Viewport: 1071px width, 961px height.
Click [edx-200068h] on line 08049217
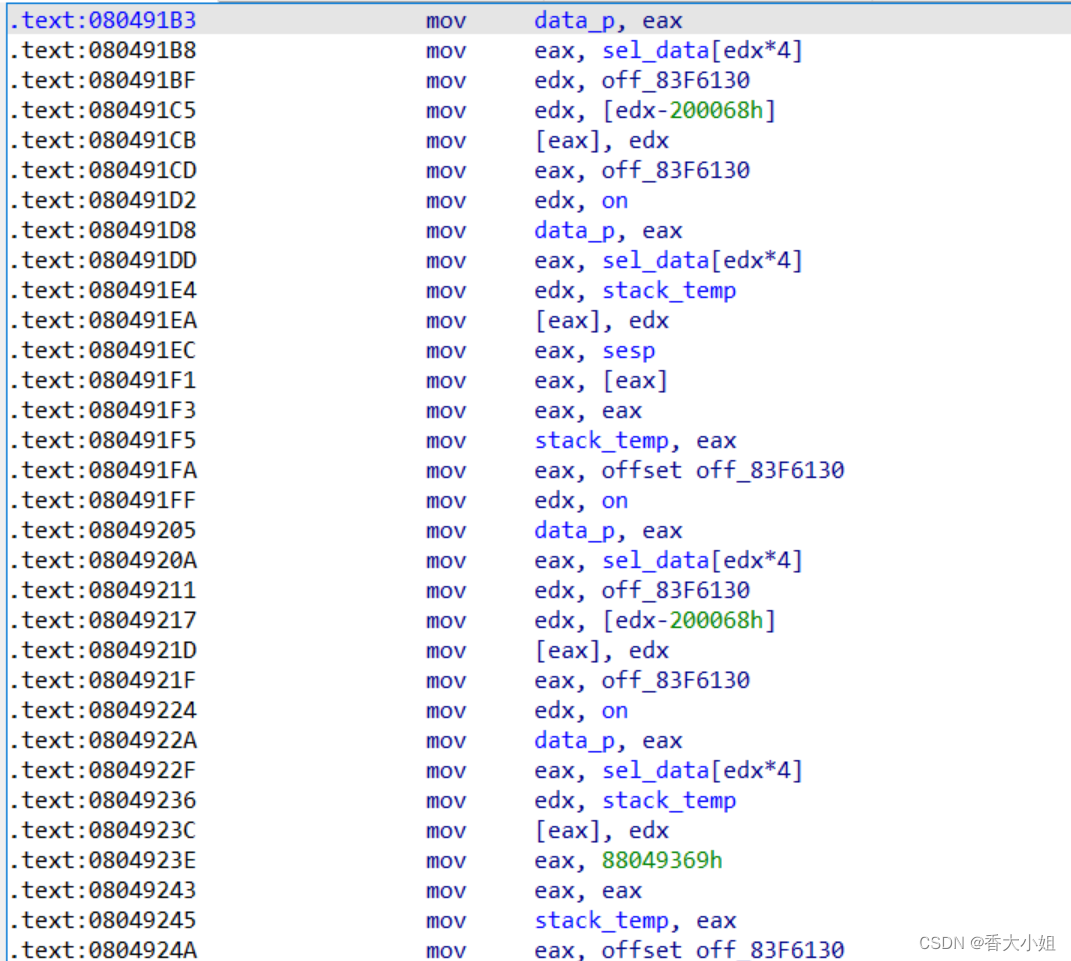pyautogui.click(x=689, y=621)
